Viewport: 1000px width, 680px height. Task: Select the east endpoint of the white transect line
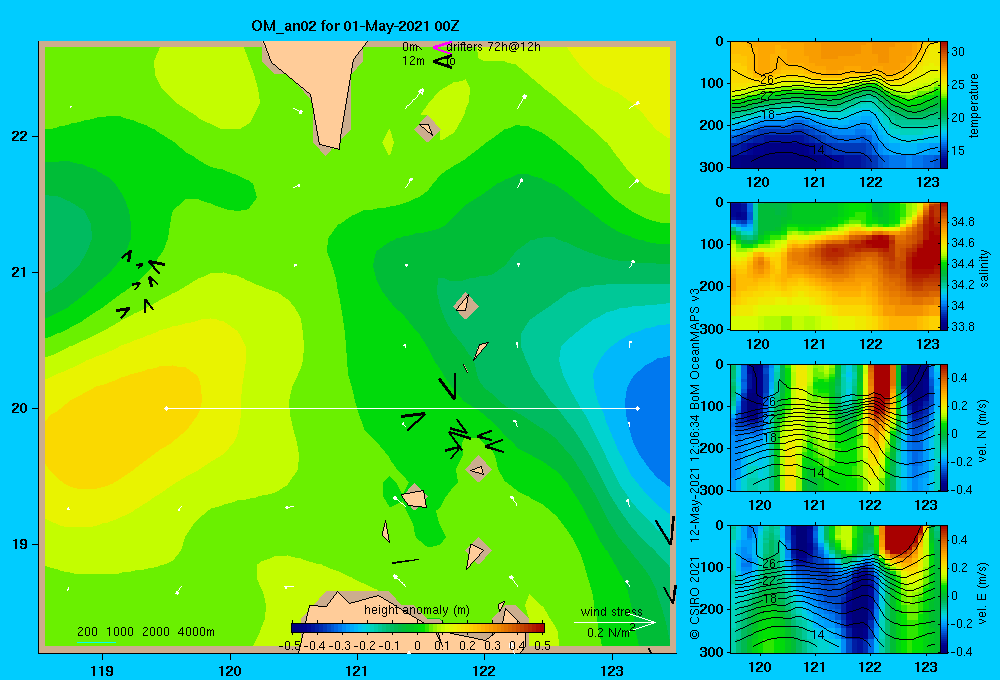pyautogui.click(x=638, y=408)
